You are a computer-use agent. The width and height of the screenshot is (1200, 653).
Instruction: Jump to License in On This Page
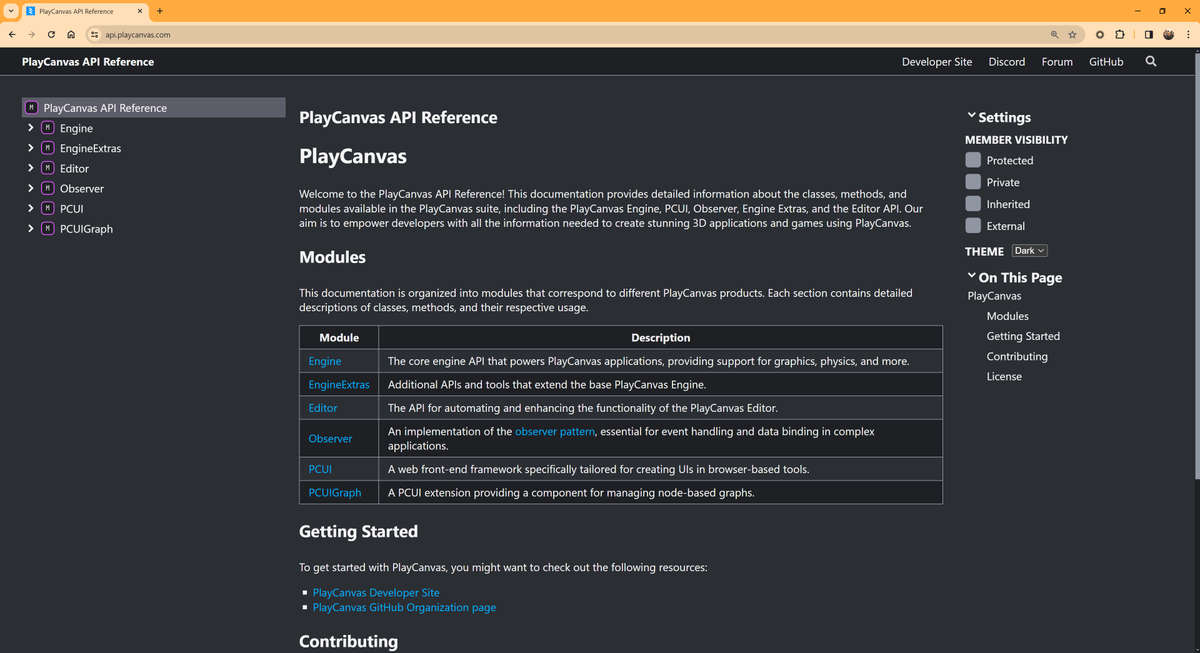1004,376
